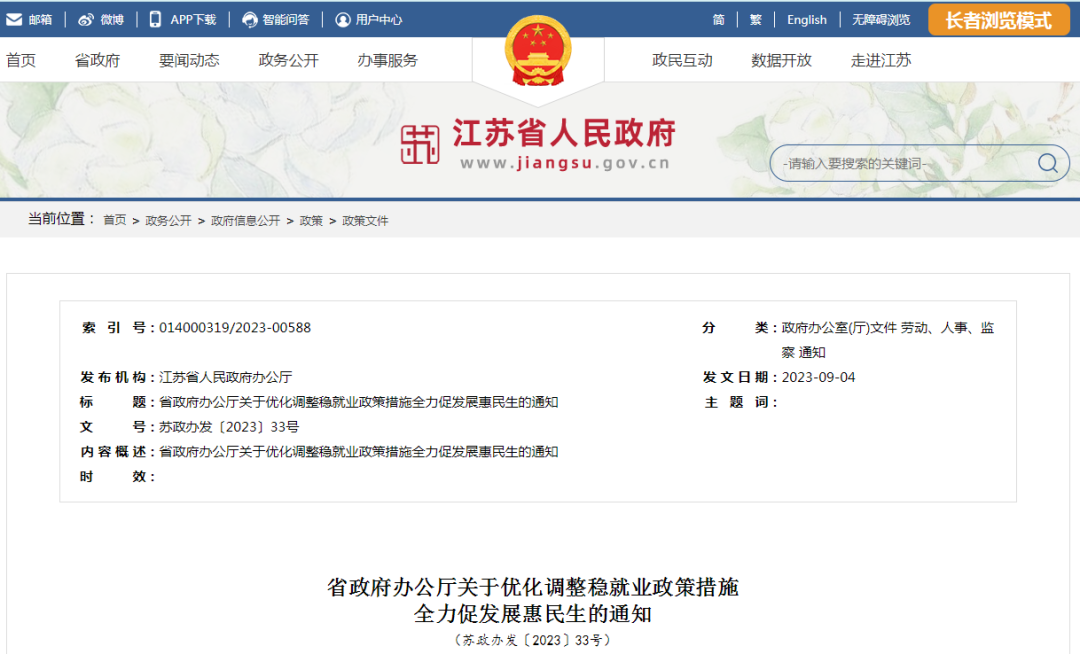
Task: Open the Weibo icon link
Action: pyautogui.click(x=86, y=19)
